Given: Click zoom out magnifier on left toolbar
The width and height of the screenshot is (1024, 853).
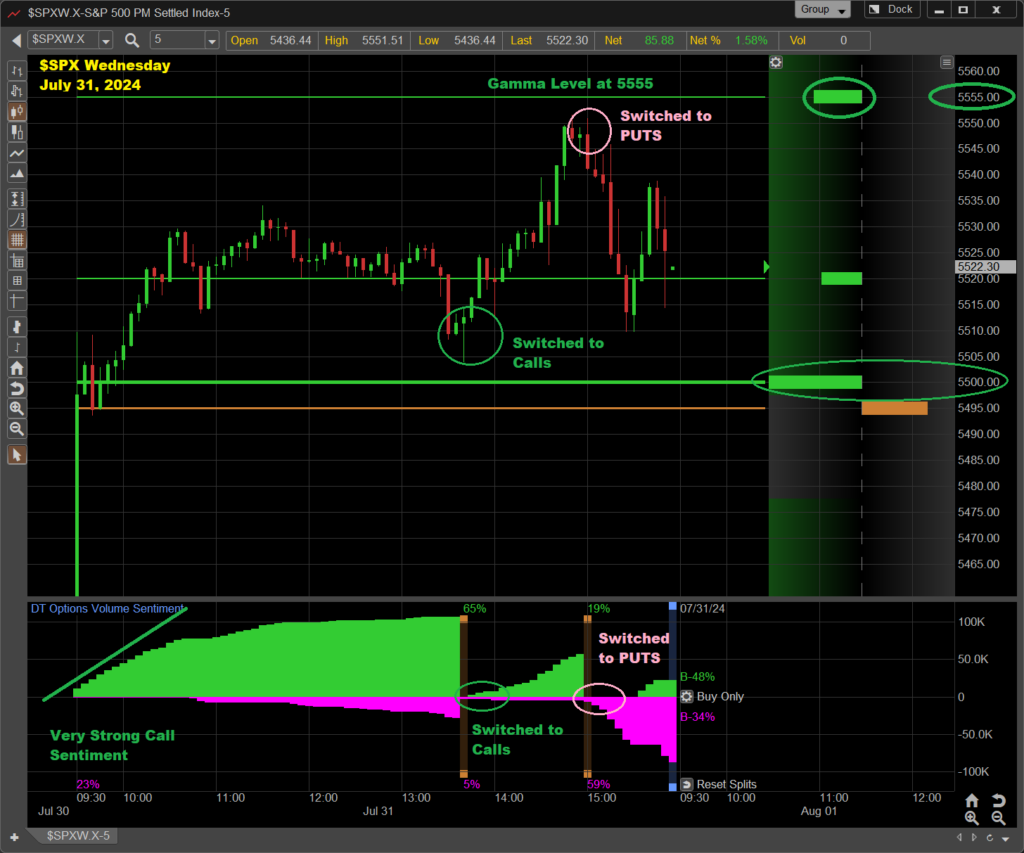Looking at the screenshot, I should (x=17, y=428).
